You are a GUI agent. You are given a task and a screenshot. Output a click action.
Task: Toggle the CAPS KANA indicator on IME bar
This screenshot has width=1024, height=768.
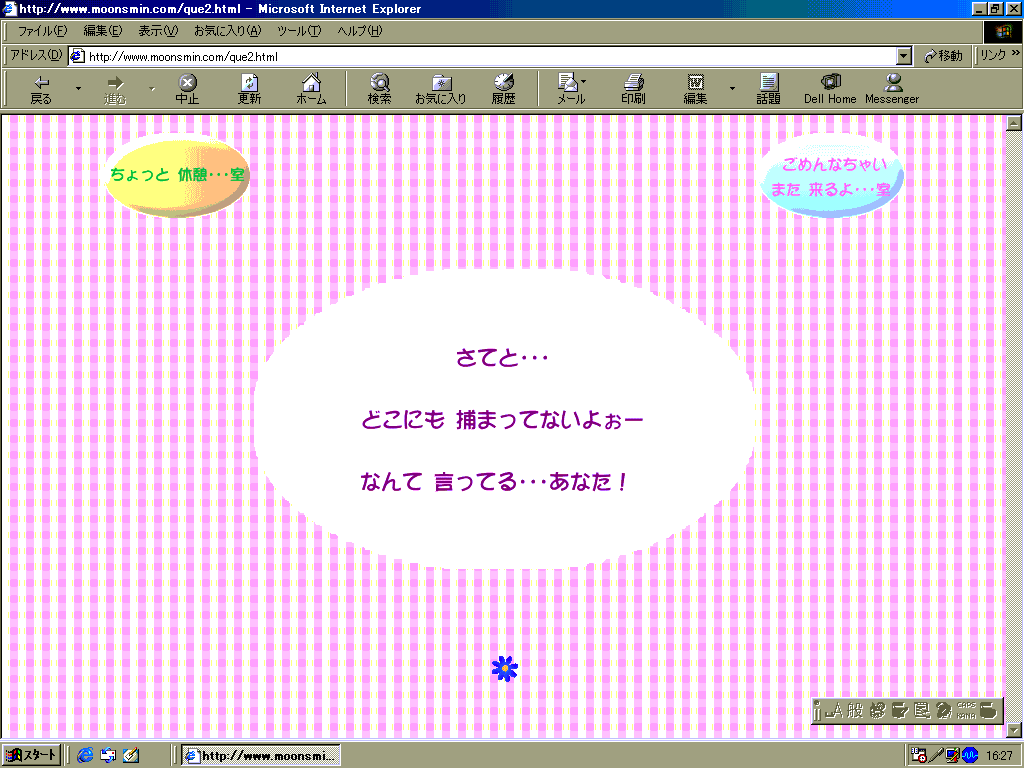(966, 711)
